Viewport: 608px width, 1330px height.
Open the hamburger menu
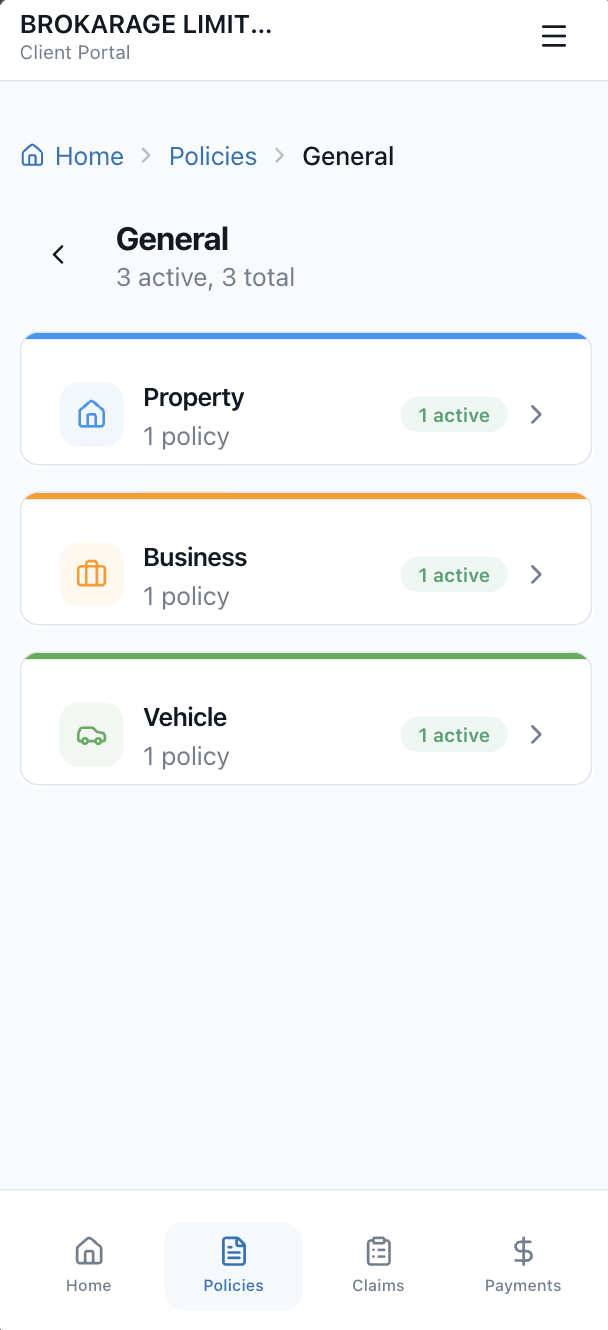[554, 36]
